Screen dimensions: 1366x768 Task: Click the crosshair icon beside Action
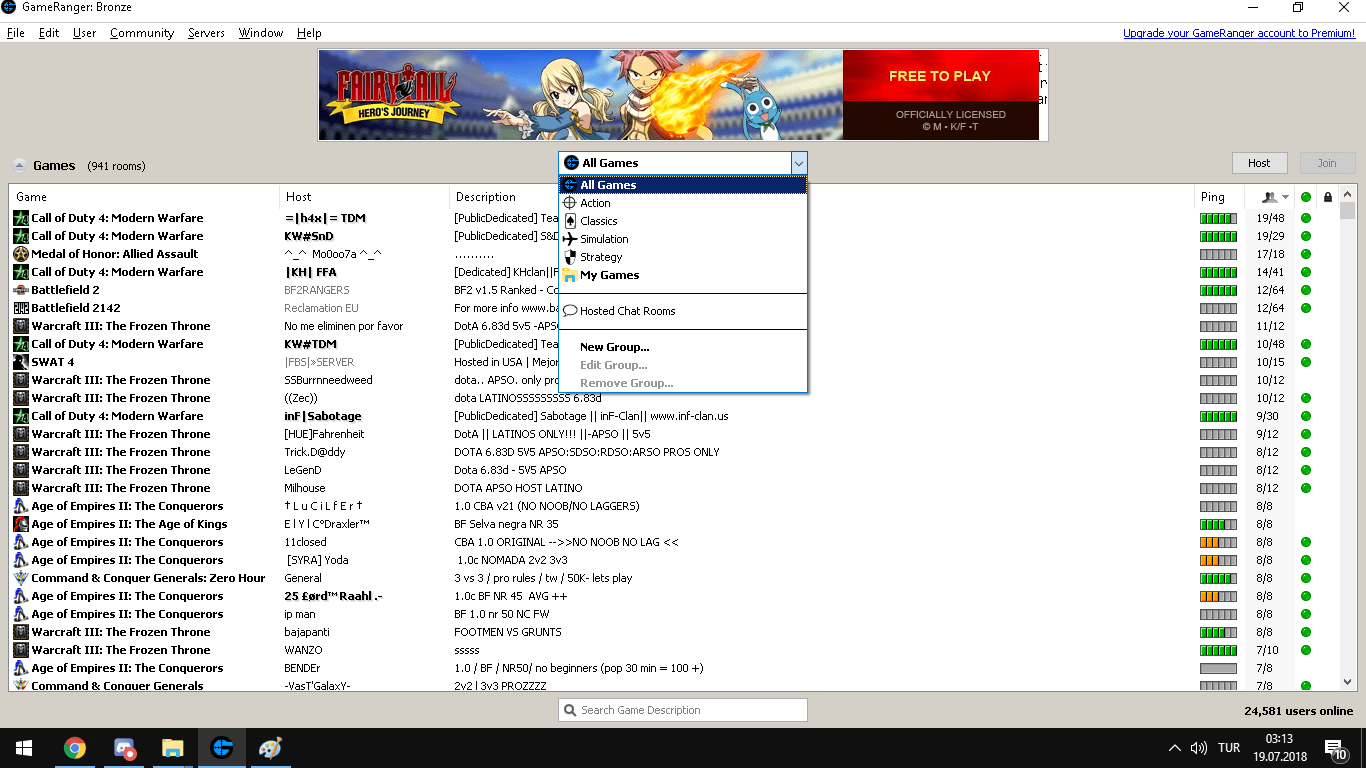(x=570, y=203)
